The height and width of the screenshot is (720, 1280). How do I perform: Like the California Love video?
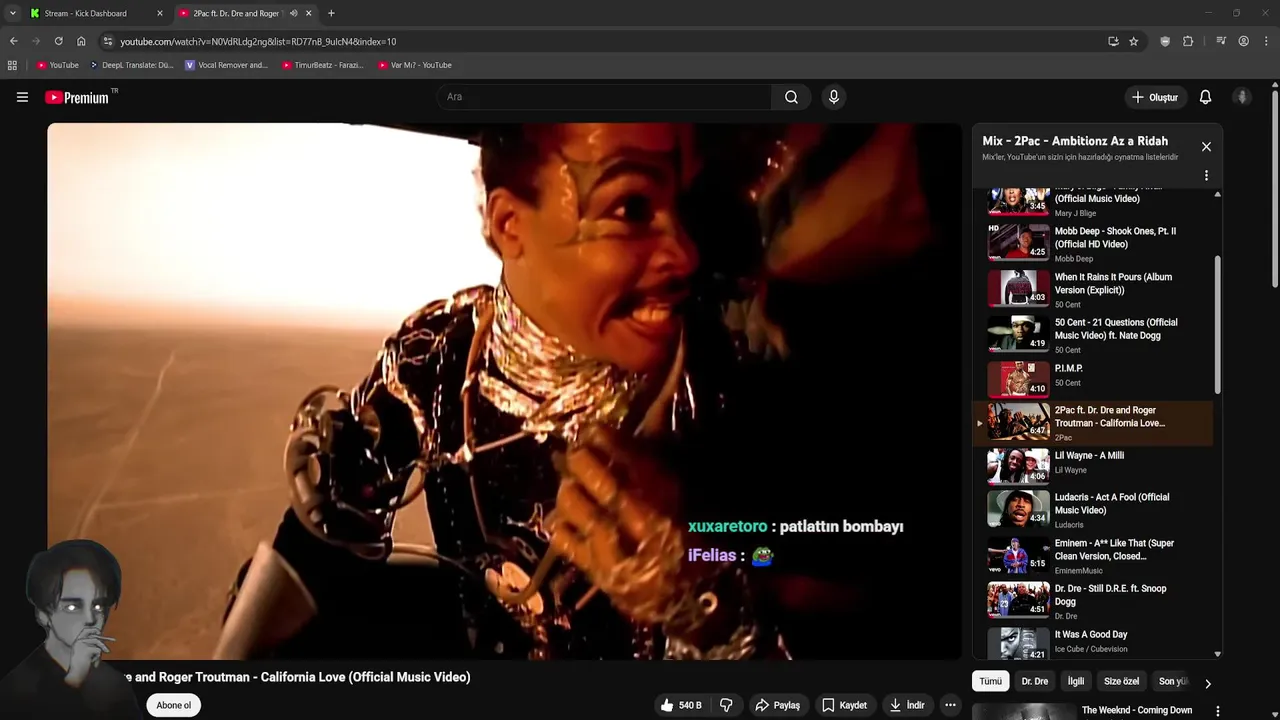point(681,705)
